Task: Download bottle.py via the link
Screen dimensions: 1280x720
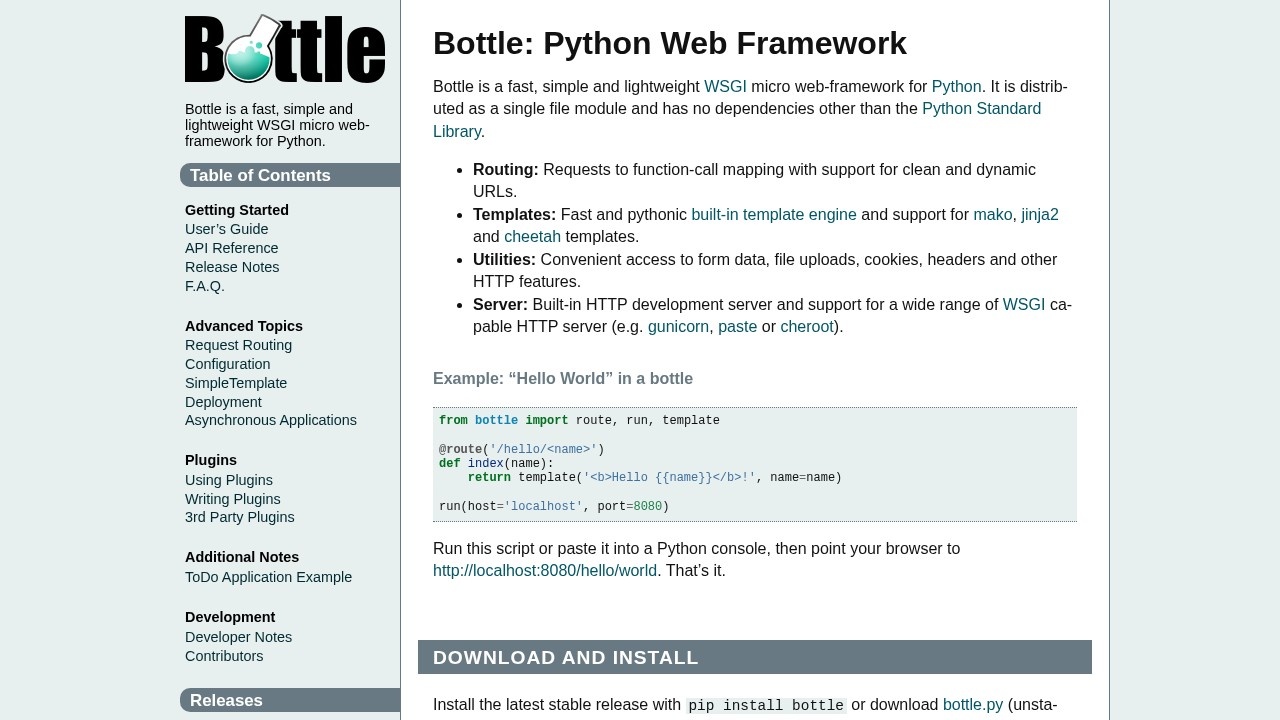Action: click(973, 705)
